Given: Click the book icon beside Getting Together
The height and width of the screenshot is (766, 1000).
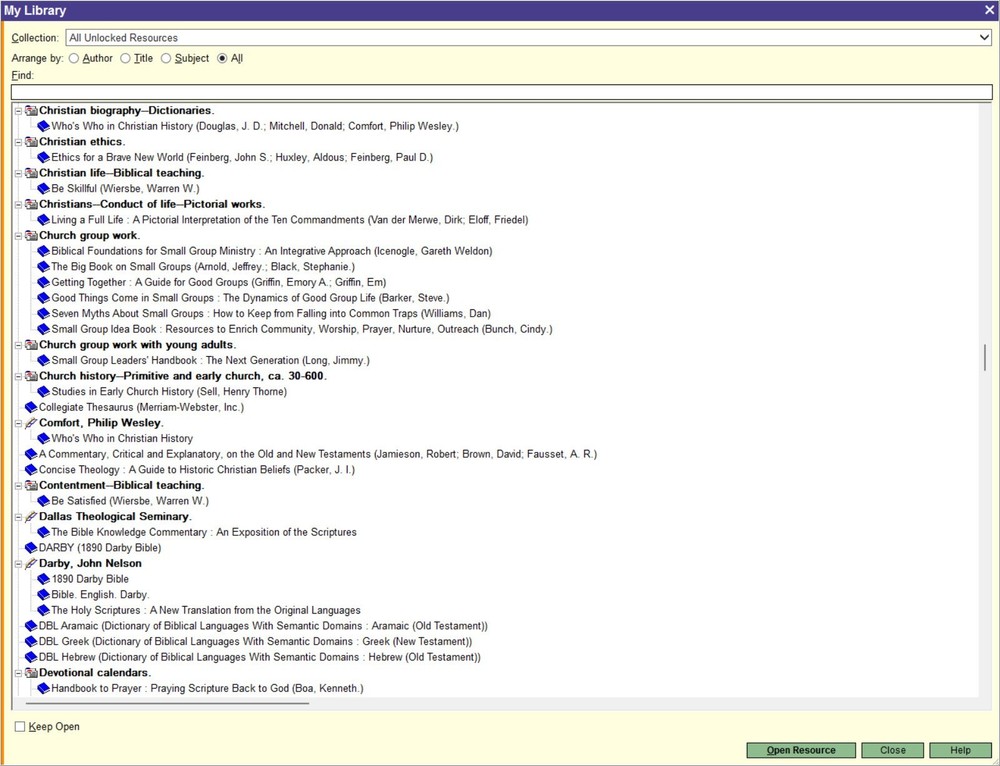Looking at the screenshot, I should (43, 283).
